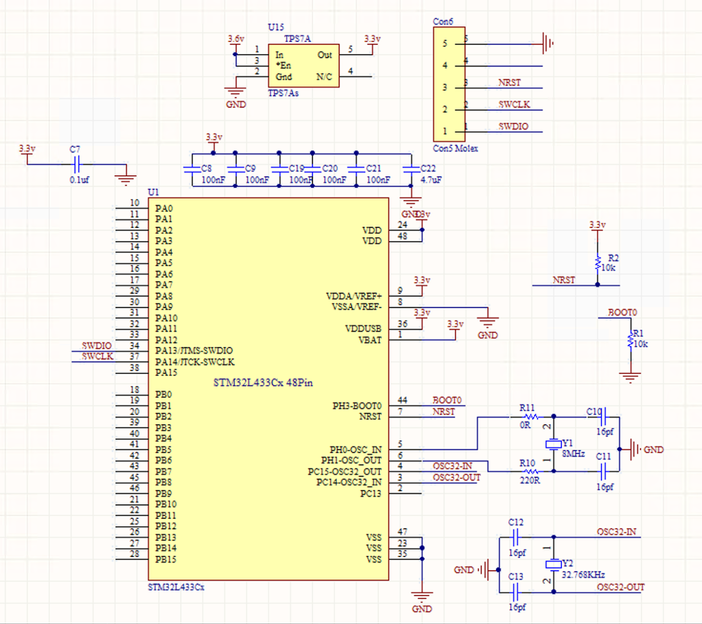Click the SWCLK net label at pin 37

[97, 356]
